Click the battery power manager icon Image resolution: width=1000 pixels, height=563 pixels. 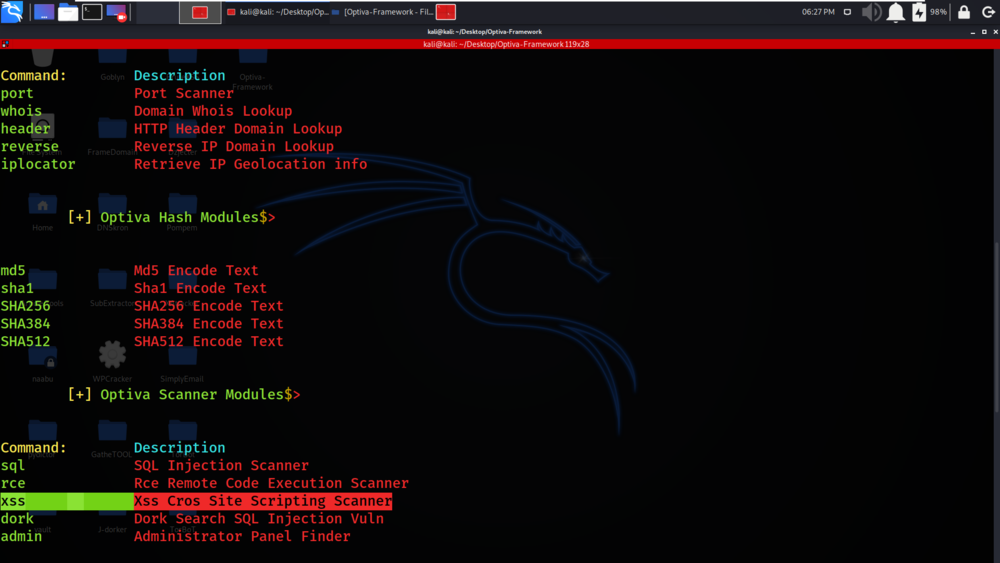(x=919, y=12)
